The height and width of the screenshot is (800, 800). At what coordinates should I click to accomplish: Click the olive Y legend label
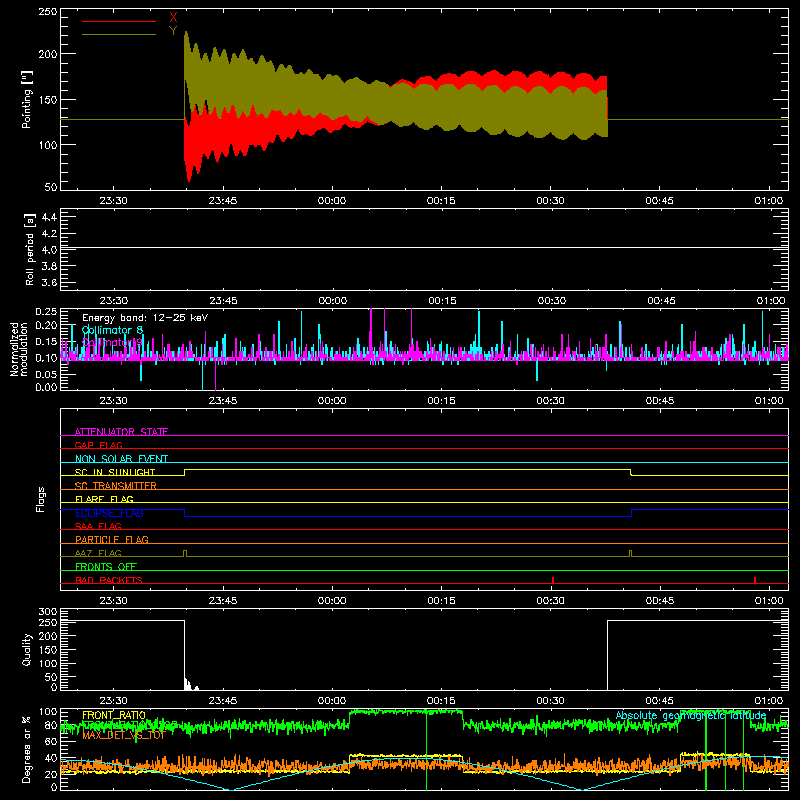[173, 31]
